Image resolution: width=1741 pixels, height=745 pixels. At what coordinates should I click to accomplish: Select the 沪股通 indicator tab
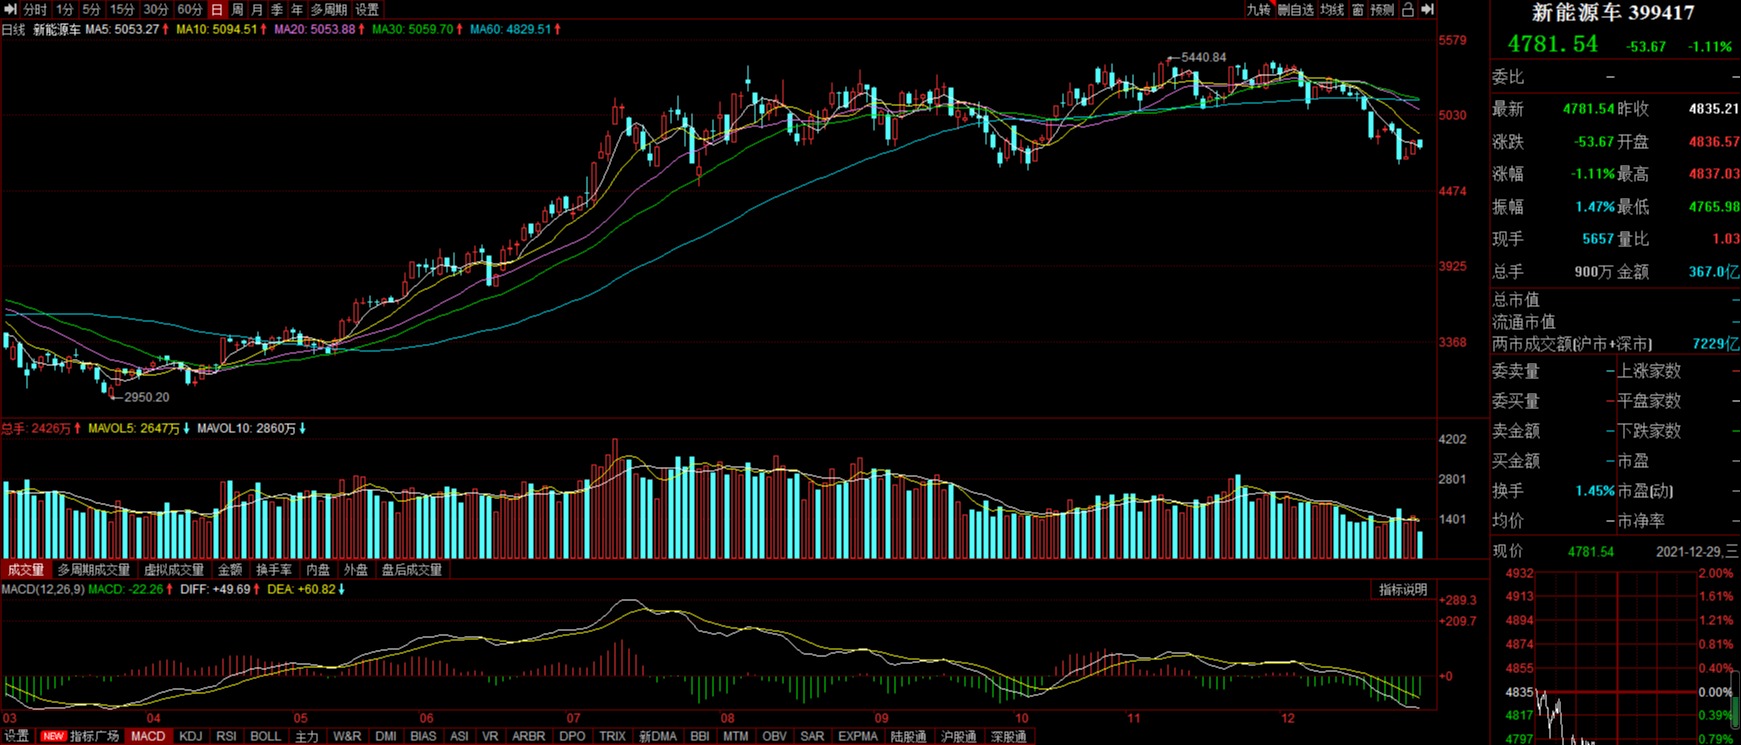click(x=958, y=736)
